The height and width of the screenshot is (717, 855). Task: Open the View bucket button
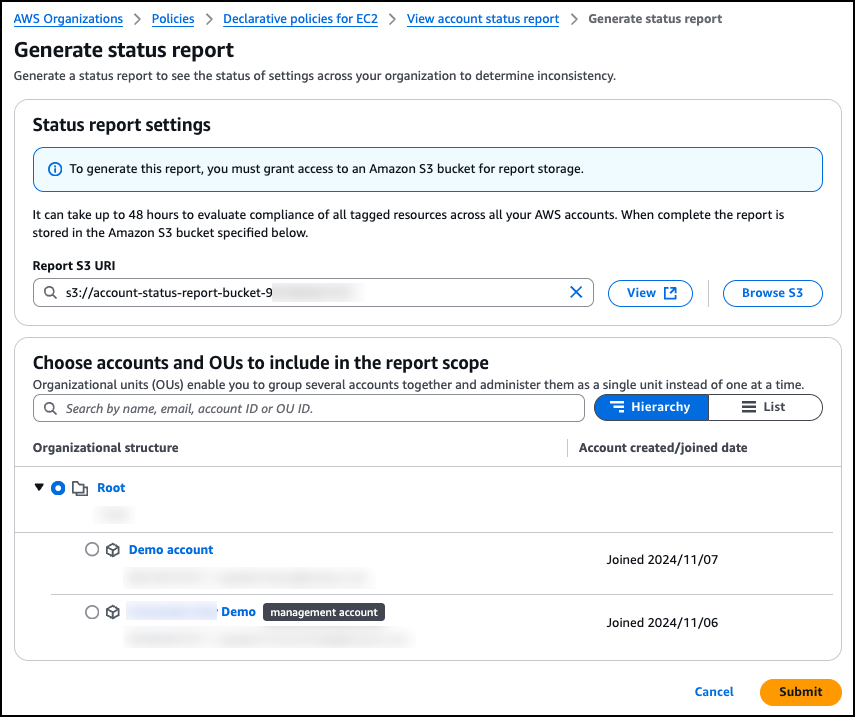[650, 293]
